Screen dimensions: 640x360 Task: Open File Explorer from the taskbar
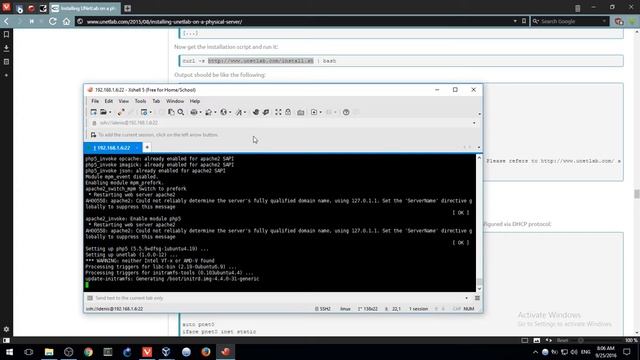point(49,351)
